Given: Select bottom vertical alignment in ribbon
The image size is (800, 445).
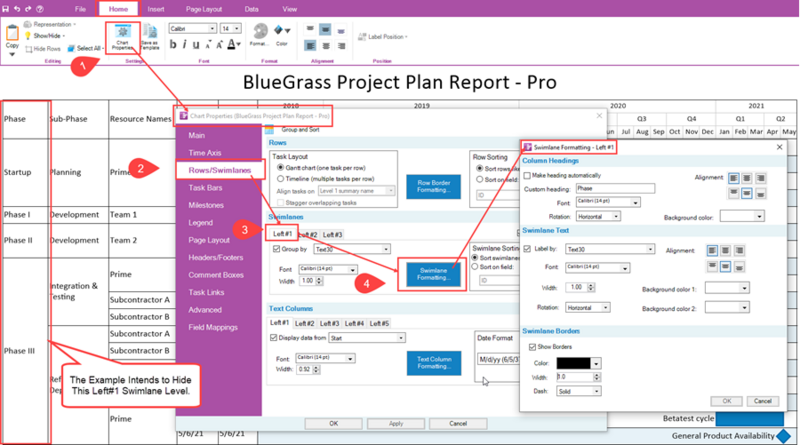Looking at the screenshot, I should [x=341, y=30].
